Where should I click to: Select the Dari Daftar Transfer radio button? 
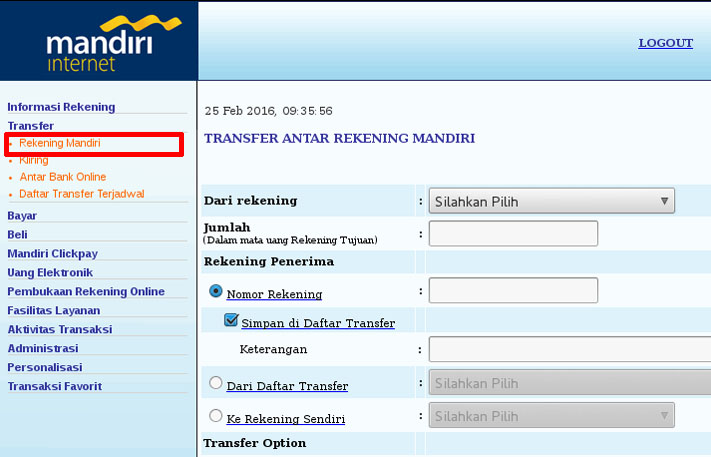tap(216, 383)
